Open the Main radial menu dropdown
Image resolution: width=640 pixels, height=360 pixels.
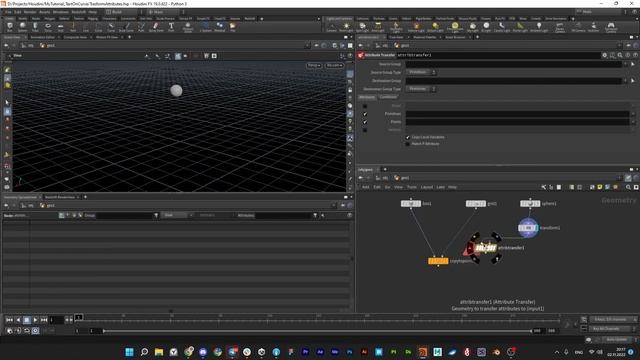[165, 12]
